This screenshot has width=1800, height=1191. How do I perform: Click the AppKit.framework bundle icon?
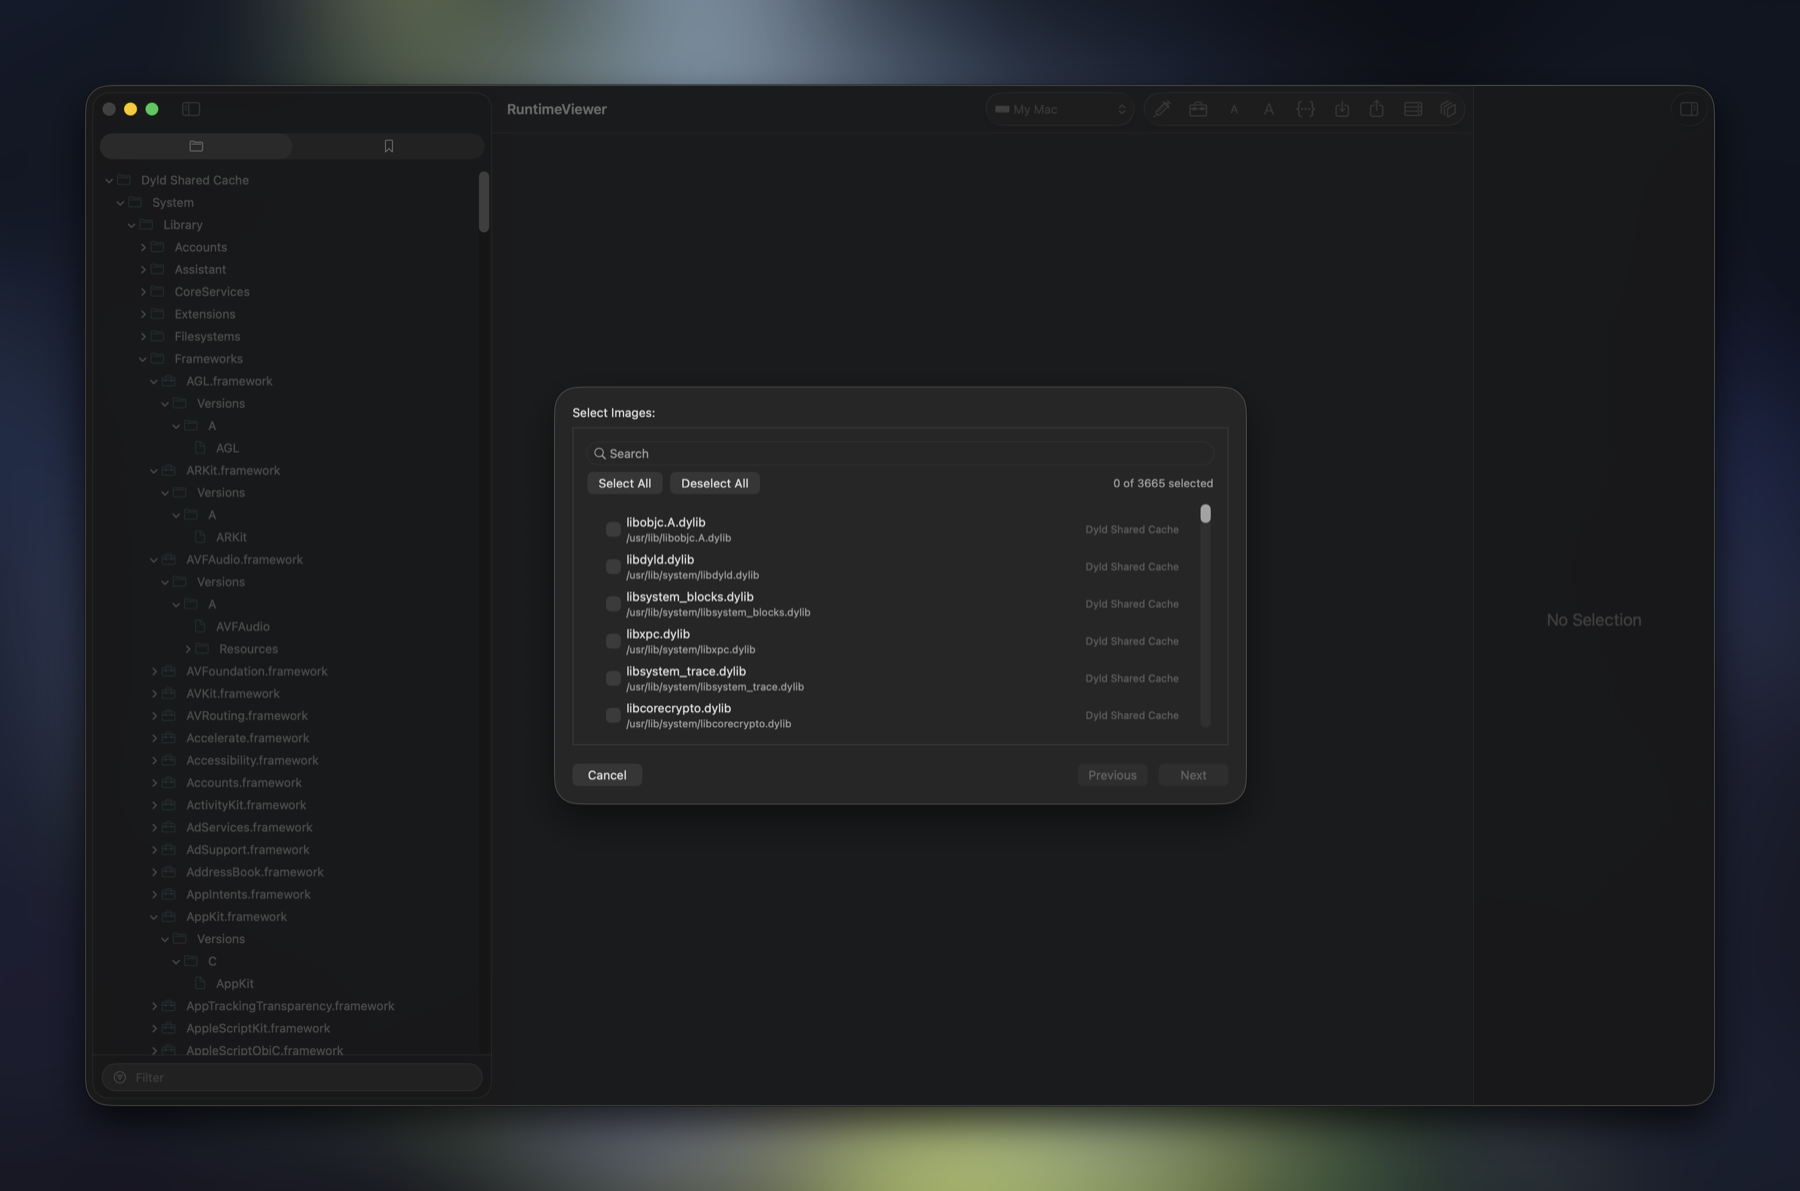(x=169, y=916)
